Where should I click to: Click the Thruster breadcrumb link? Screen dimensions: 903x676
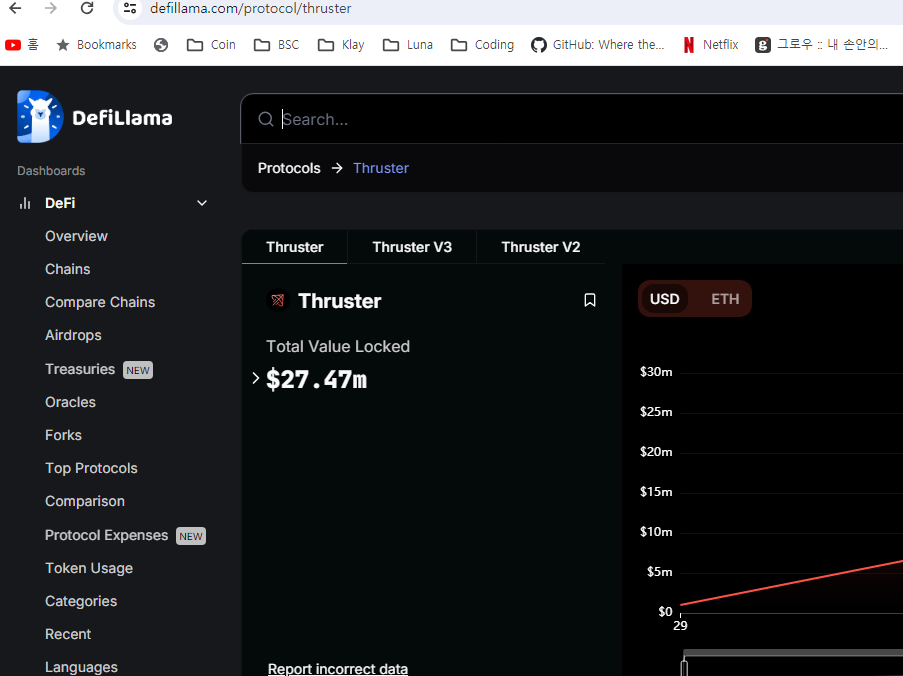(x=381, y=168)
